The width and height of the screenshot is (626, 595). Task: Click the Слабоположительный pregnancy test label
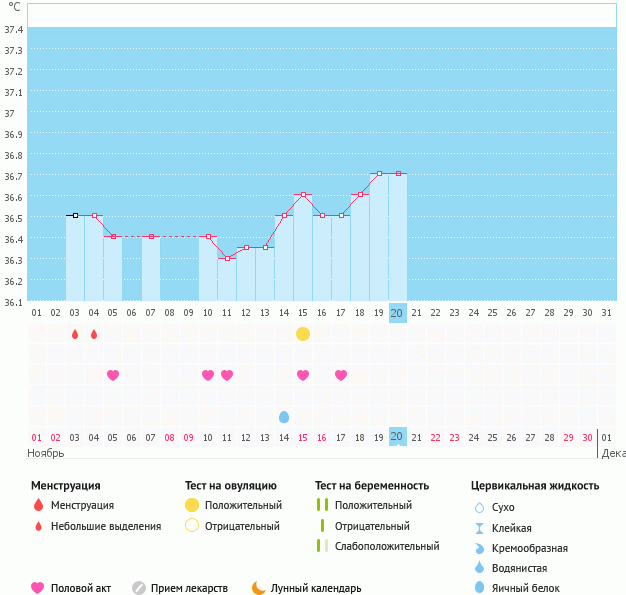click(x=388, y=546)
